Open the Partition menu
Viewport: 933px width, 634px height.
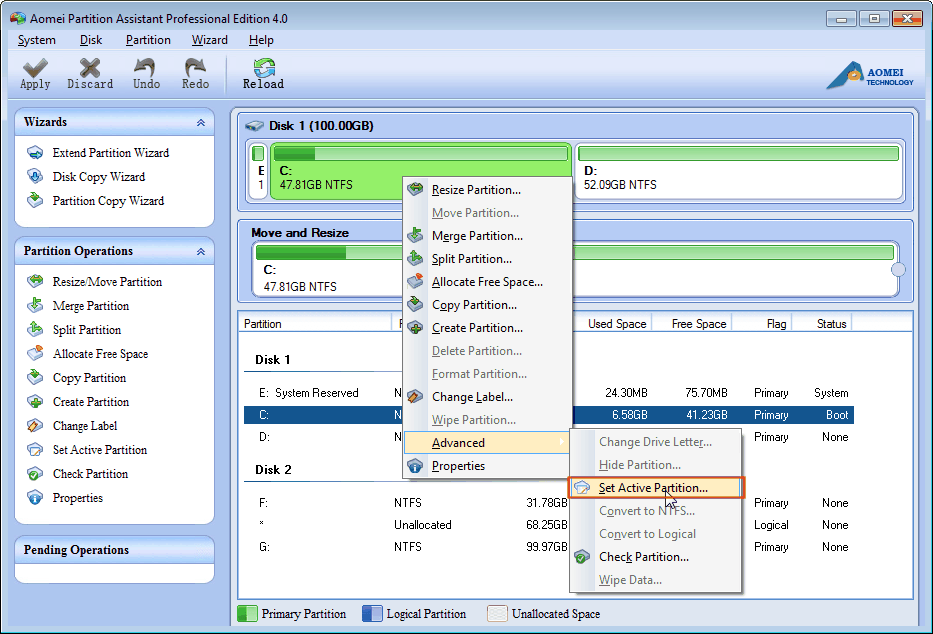click(x=148, y=40)
